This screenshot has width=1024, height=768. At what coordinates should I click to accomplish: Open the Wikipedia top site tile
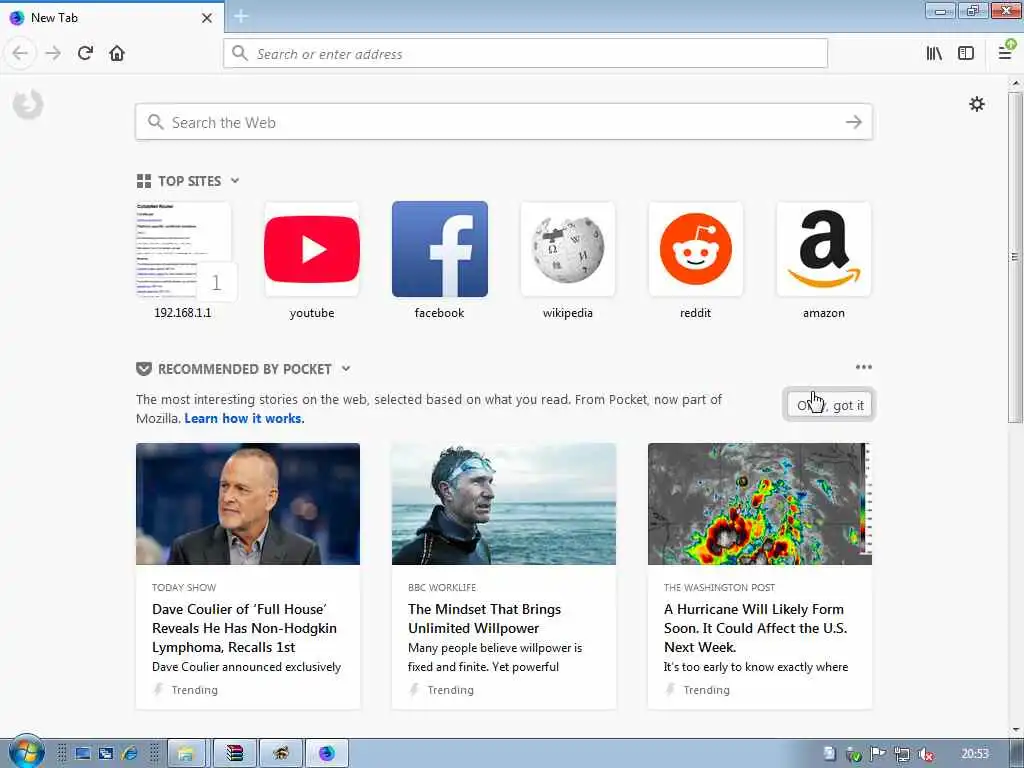pos(568,249)
